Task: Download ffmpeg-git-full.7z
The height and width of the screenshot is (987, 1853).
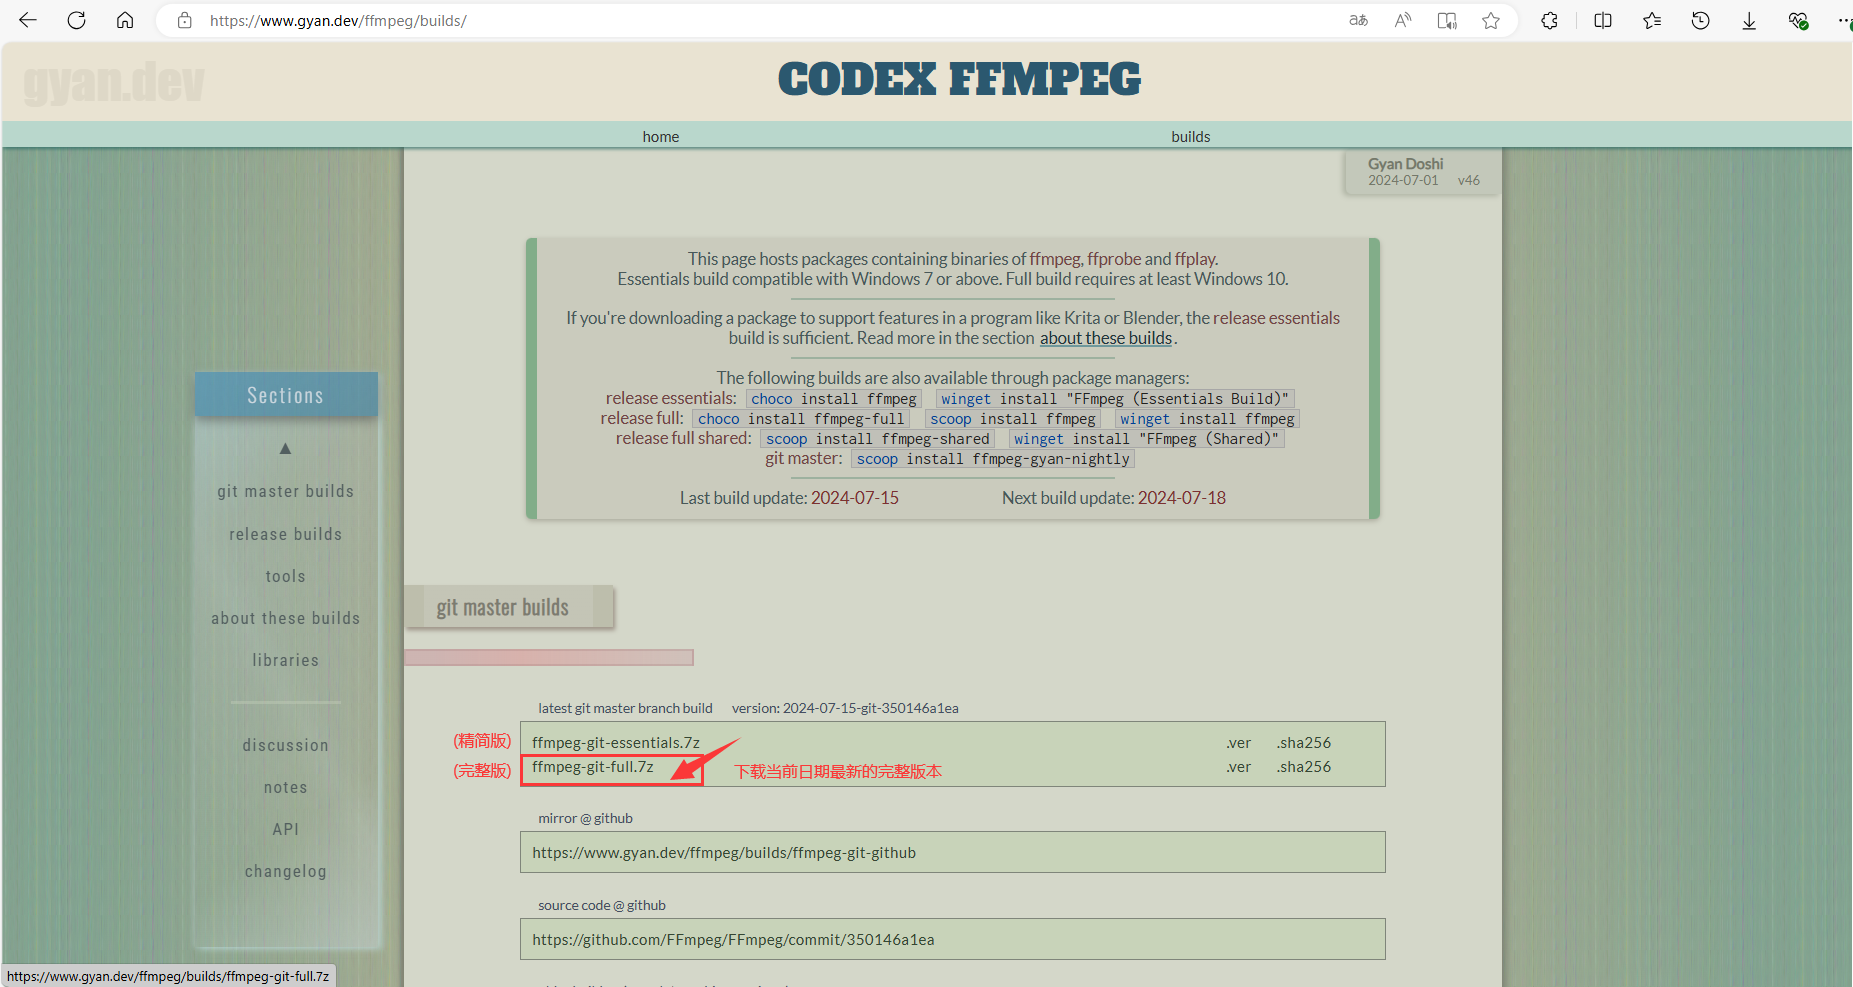Action: pos(593,767)
